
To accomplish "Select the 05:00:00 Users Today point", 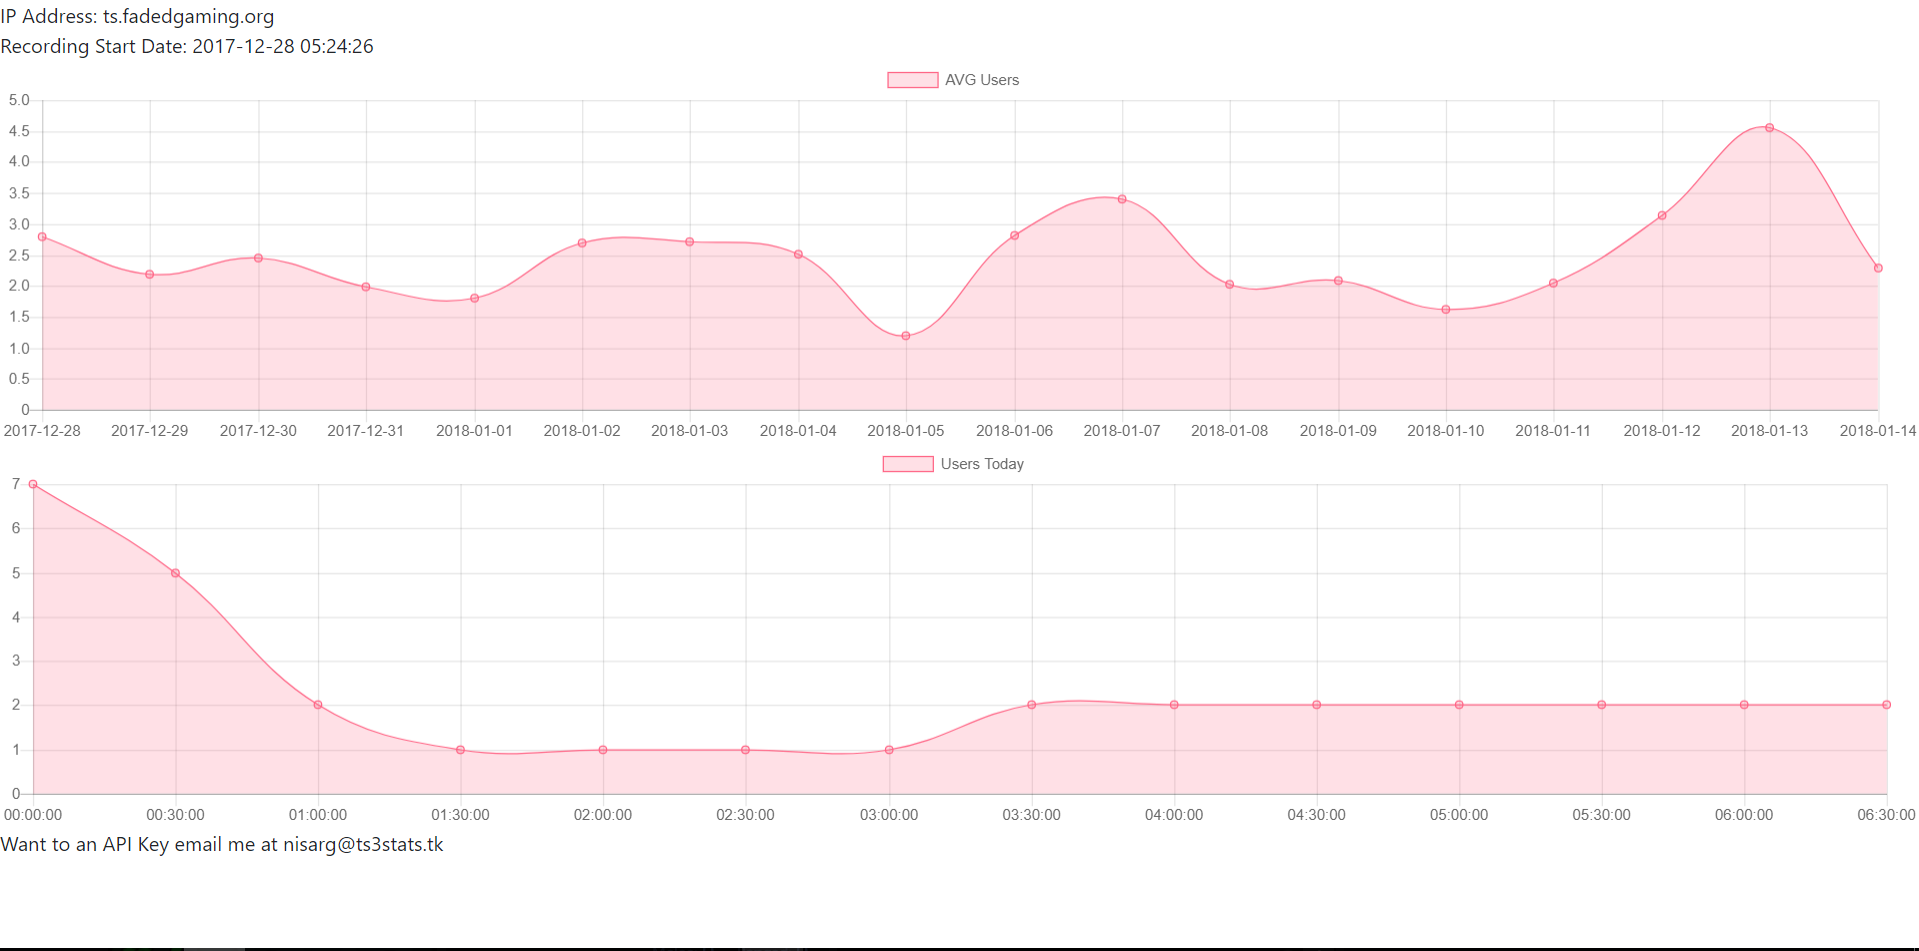I will pyautogui.click(x=1459, y=705).
